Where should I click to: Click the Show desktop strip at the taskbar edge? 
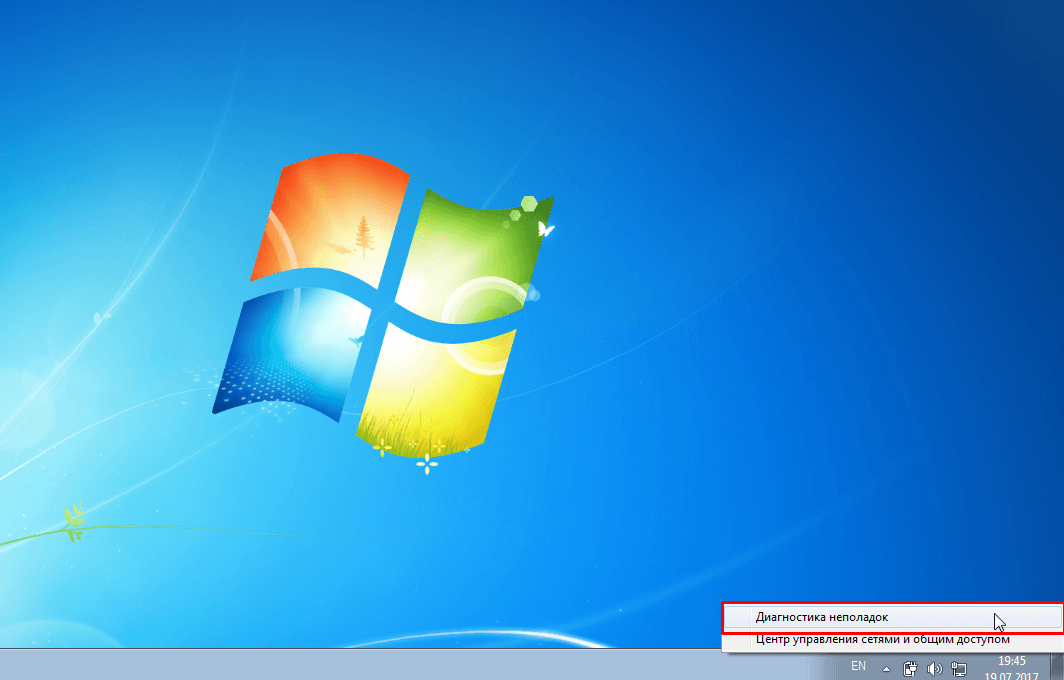click(x=1057, y=665)
